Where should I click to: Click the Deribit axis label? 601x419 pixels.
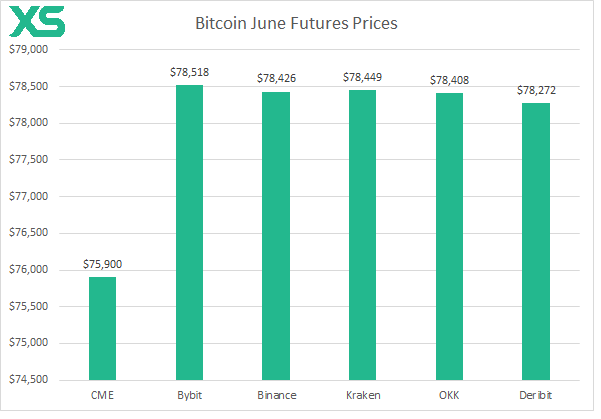tap(535, 397)
